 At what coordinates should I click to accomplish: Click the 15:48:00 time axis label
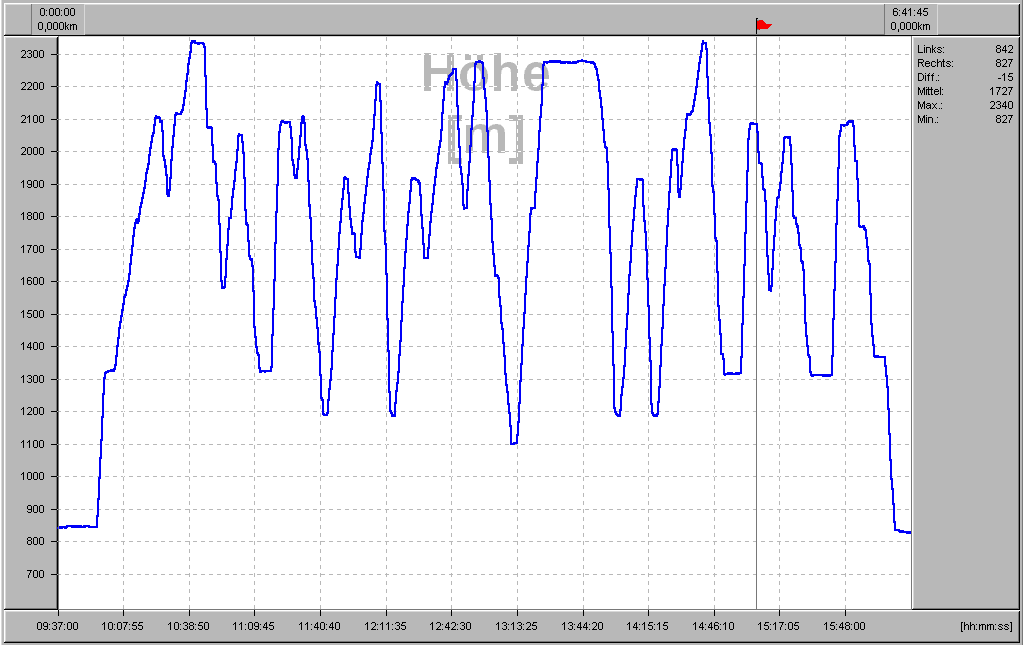coord(845,626)
